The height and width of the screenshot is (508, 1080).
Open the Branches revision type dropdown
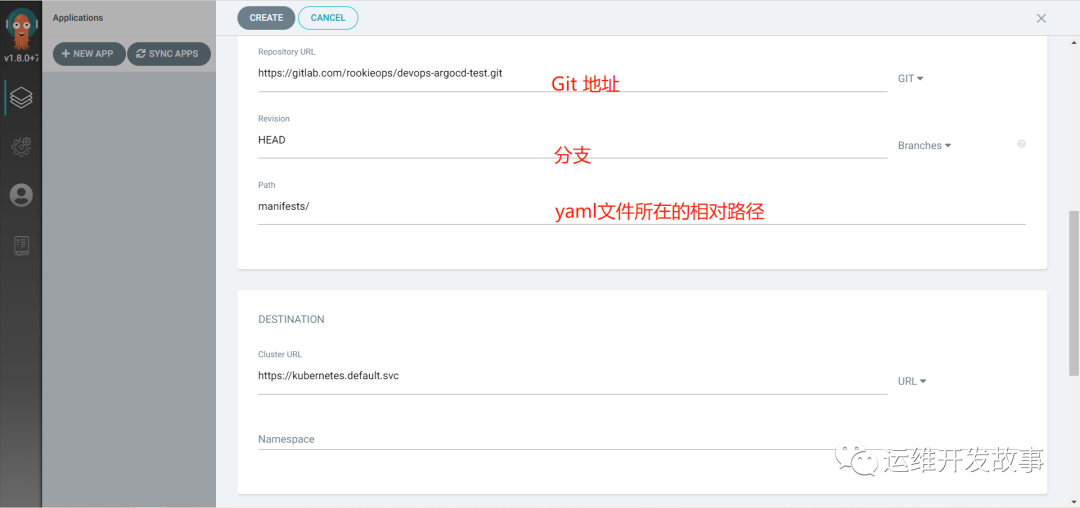click(924, 145)
